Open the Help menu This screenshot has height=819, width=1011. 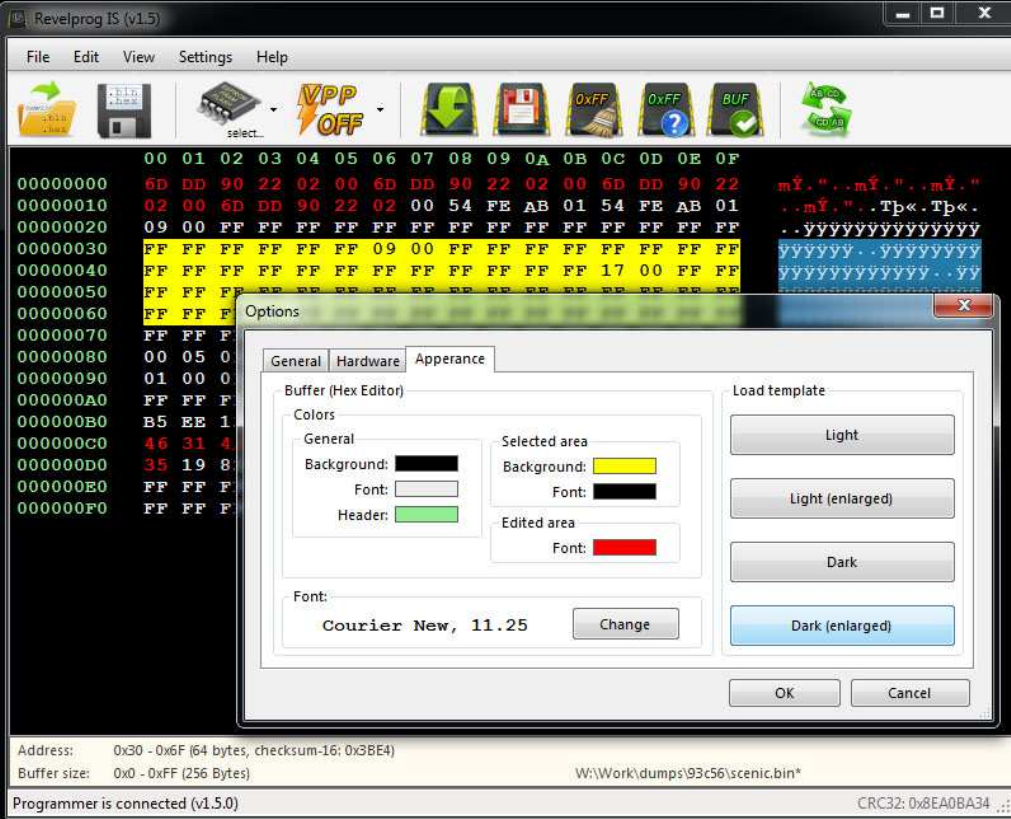271,57
